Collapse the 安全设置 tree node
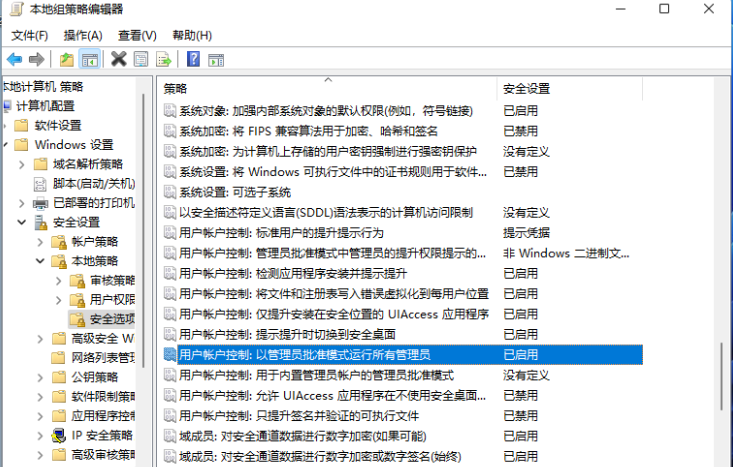 [x=22, y=222]
